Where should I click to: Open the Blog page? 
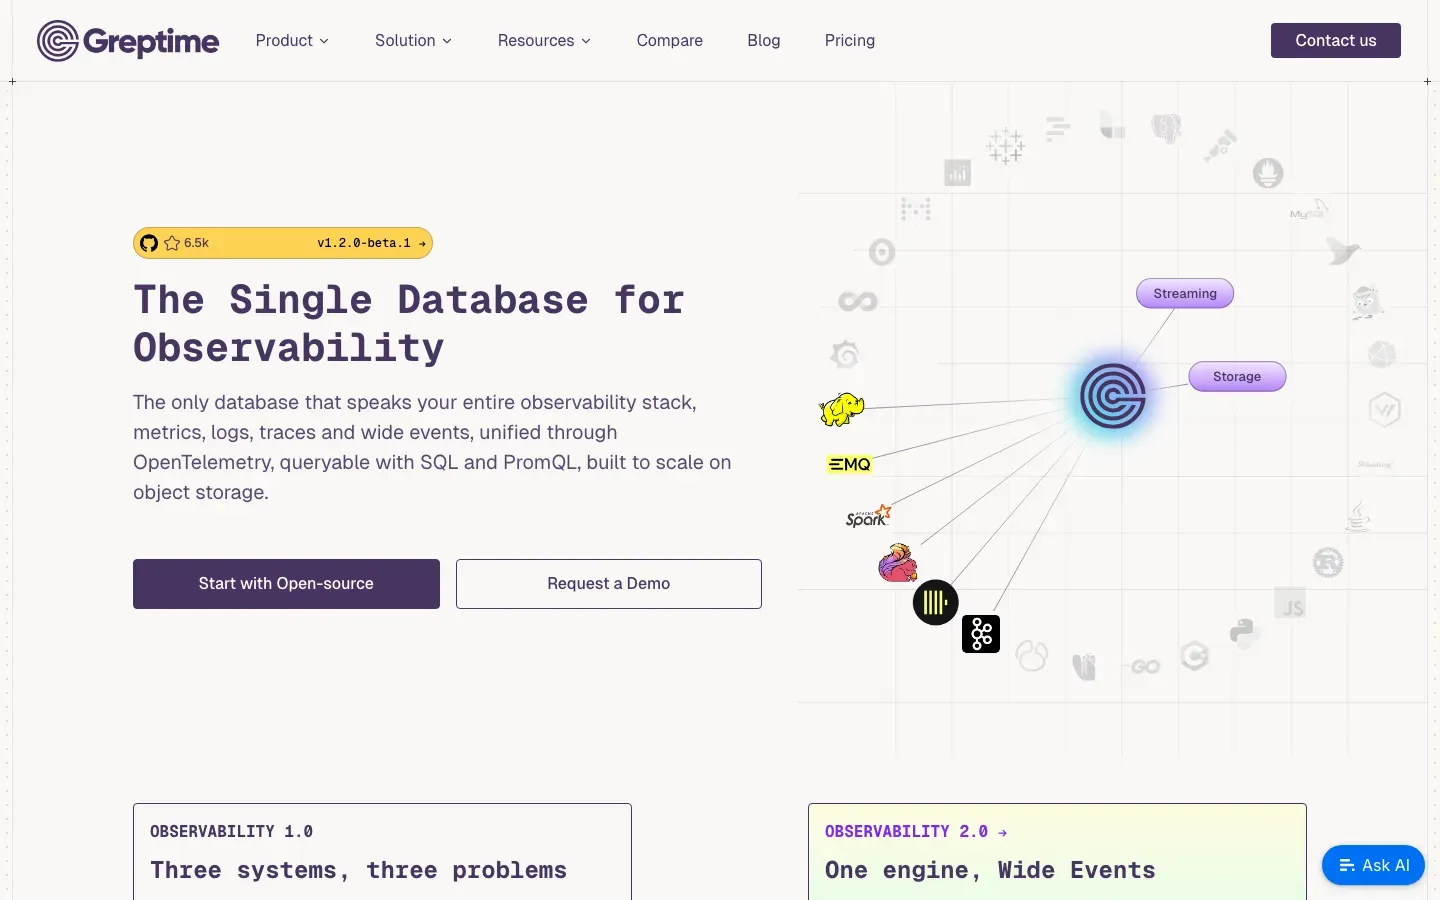[764, 41]
